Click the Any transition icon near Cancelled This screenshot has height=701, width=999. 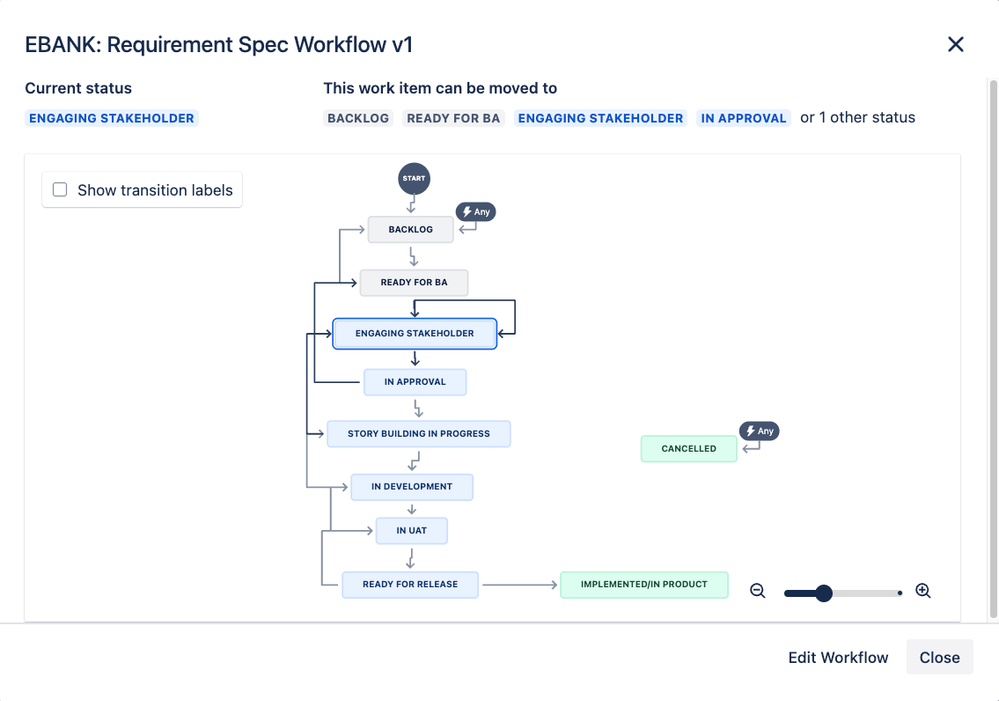[759, 431]
